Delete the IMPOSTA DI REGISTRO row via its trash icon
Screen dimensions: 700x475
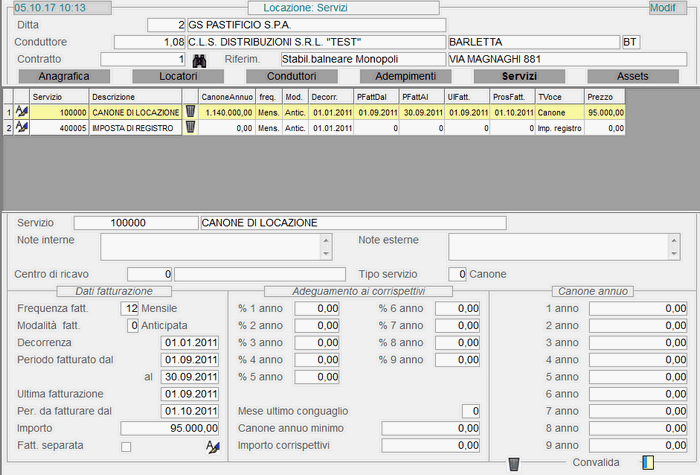coord(190,127)
